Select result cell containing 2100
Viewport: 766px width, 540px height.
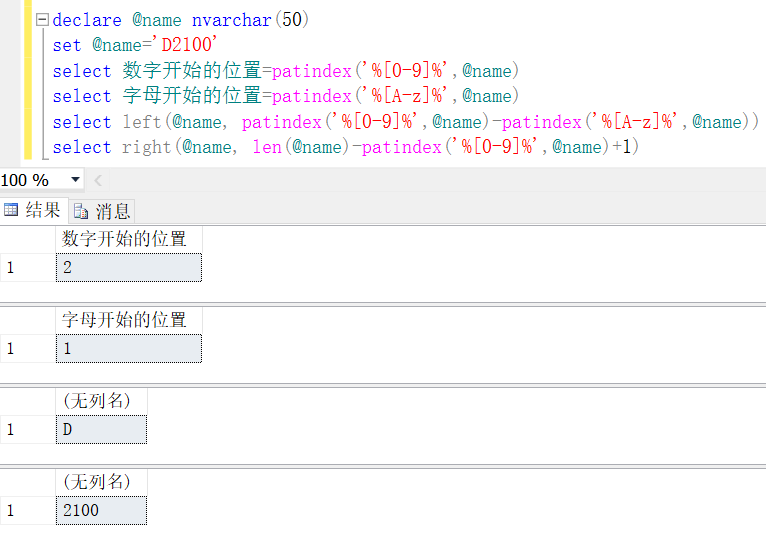[102, 511]
